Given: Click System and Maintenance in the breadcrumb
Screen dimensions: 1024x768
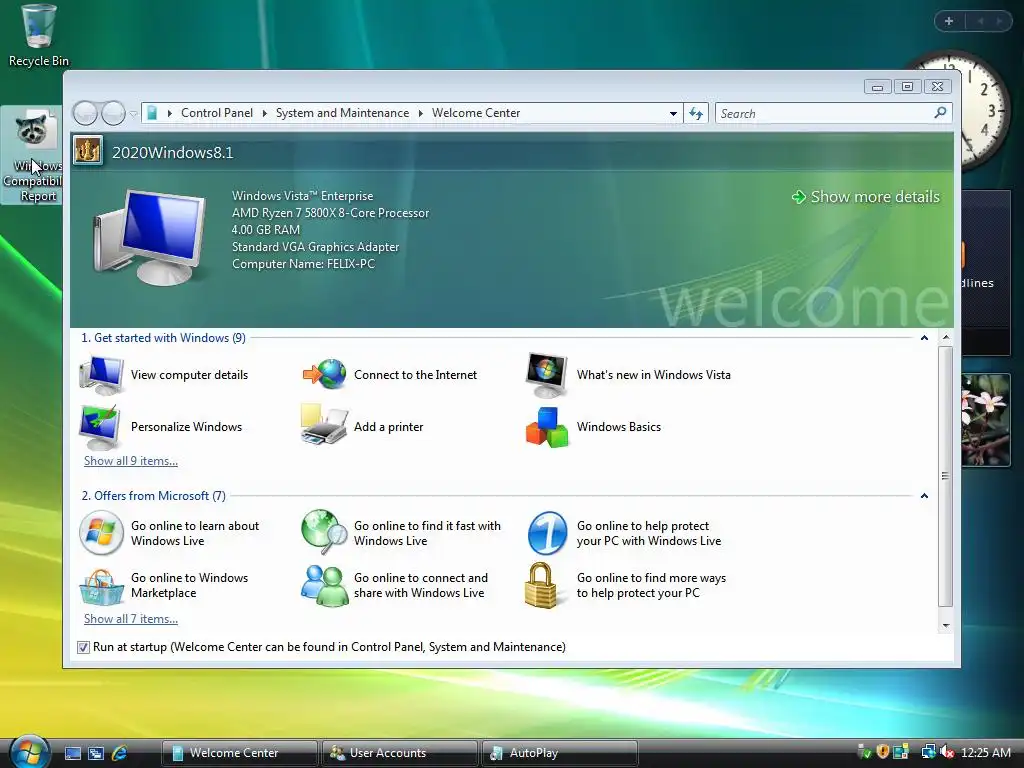Looking at the screenshot, I should click(x=342, y=113).
